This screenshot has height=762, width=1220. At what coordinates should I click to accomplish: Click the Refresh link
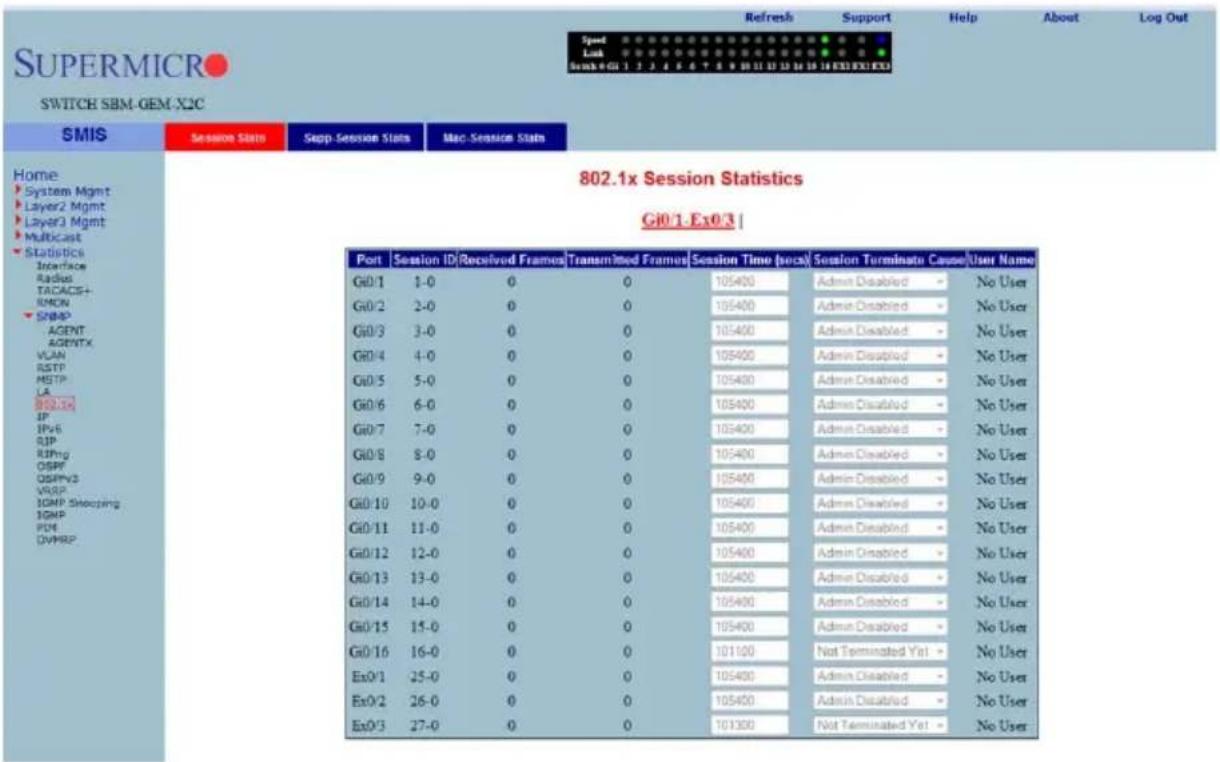(769, 18)
